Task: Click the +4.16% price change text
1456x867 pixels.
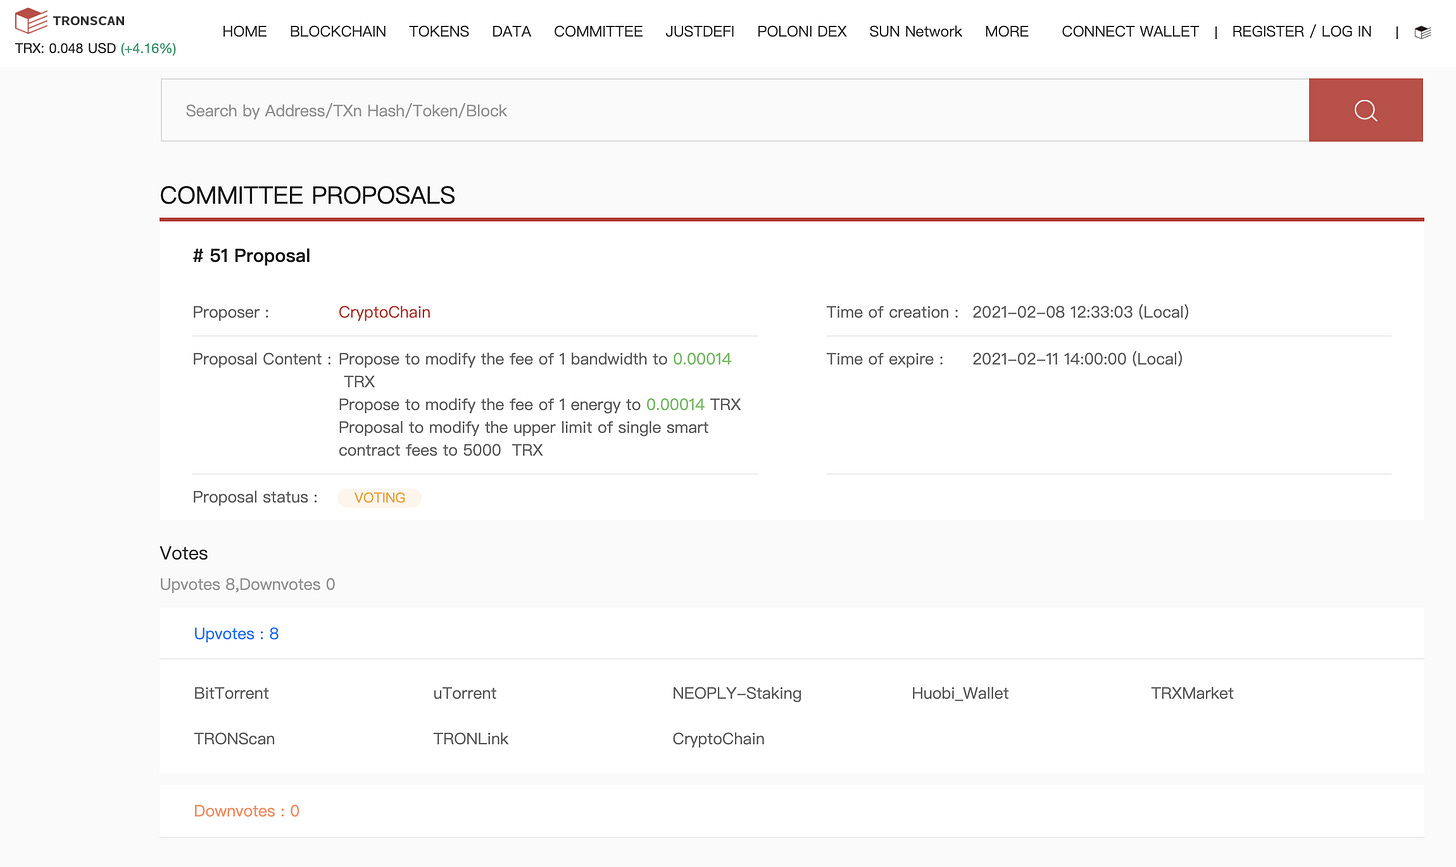Action: [x=148, y=48]
